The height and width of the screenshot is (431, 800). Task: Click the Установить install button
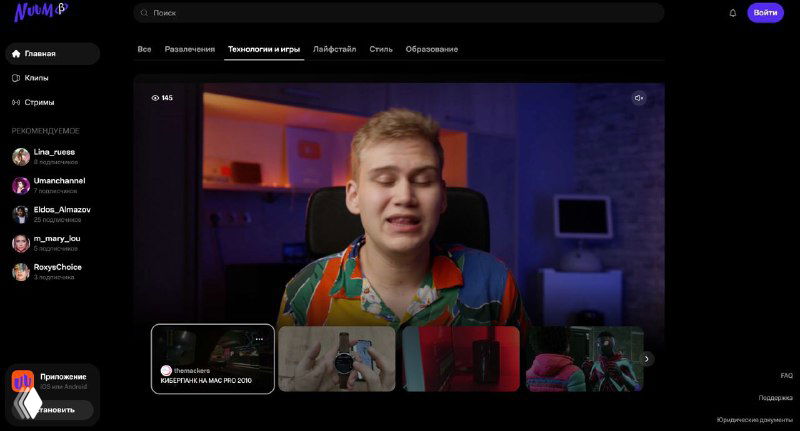pos(53,410)
